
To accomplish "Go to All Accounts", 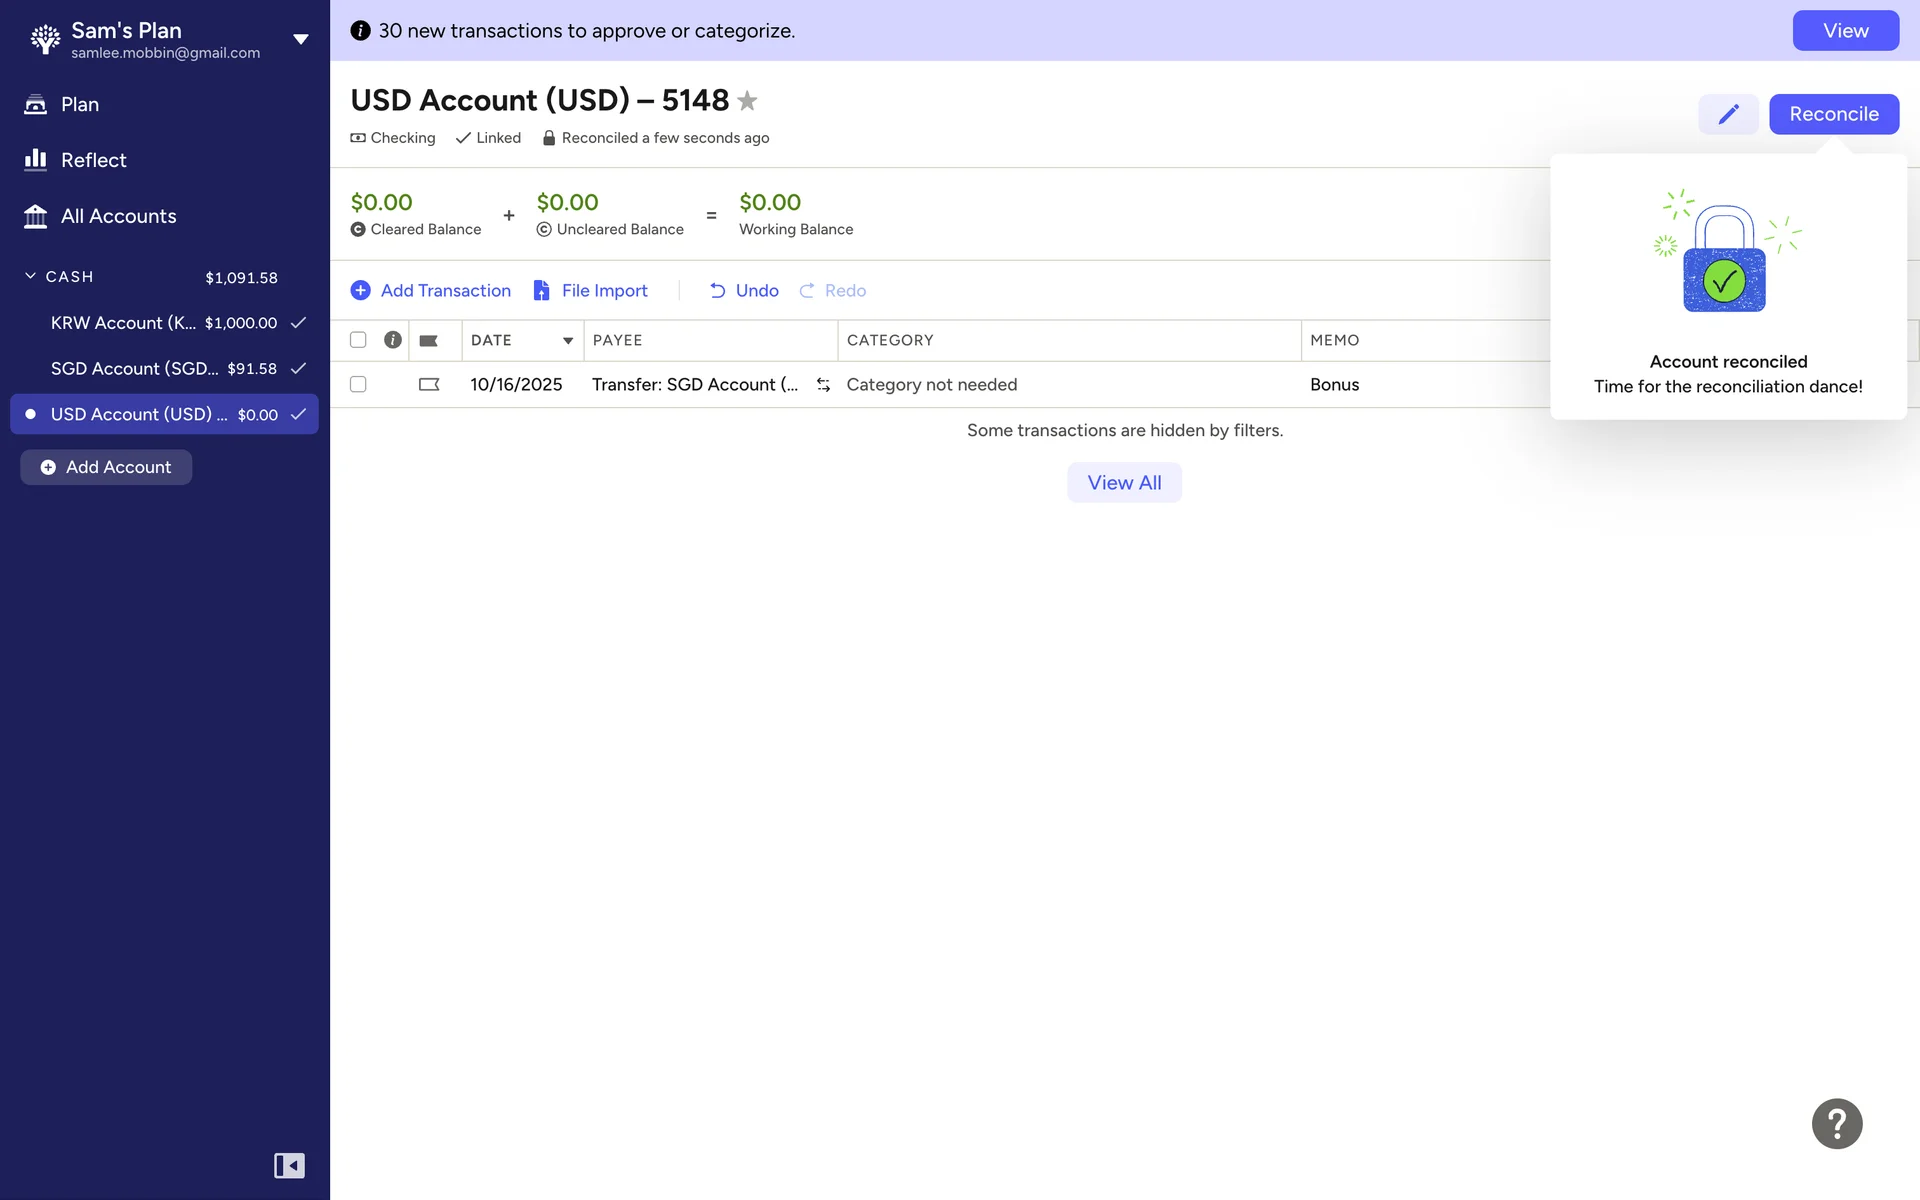I will (x=118, y=216).
